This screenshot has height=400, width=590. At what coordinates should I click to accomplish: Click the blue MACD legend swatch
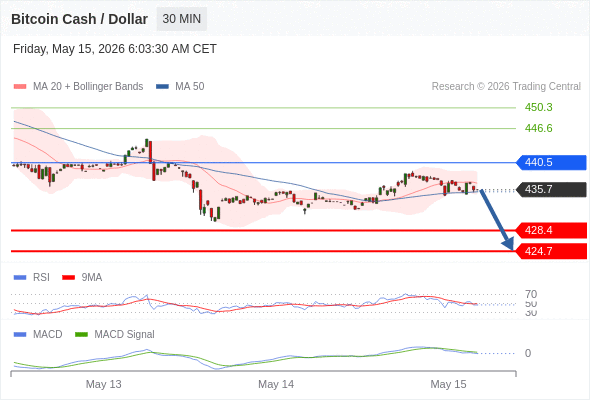20,335
